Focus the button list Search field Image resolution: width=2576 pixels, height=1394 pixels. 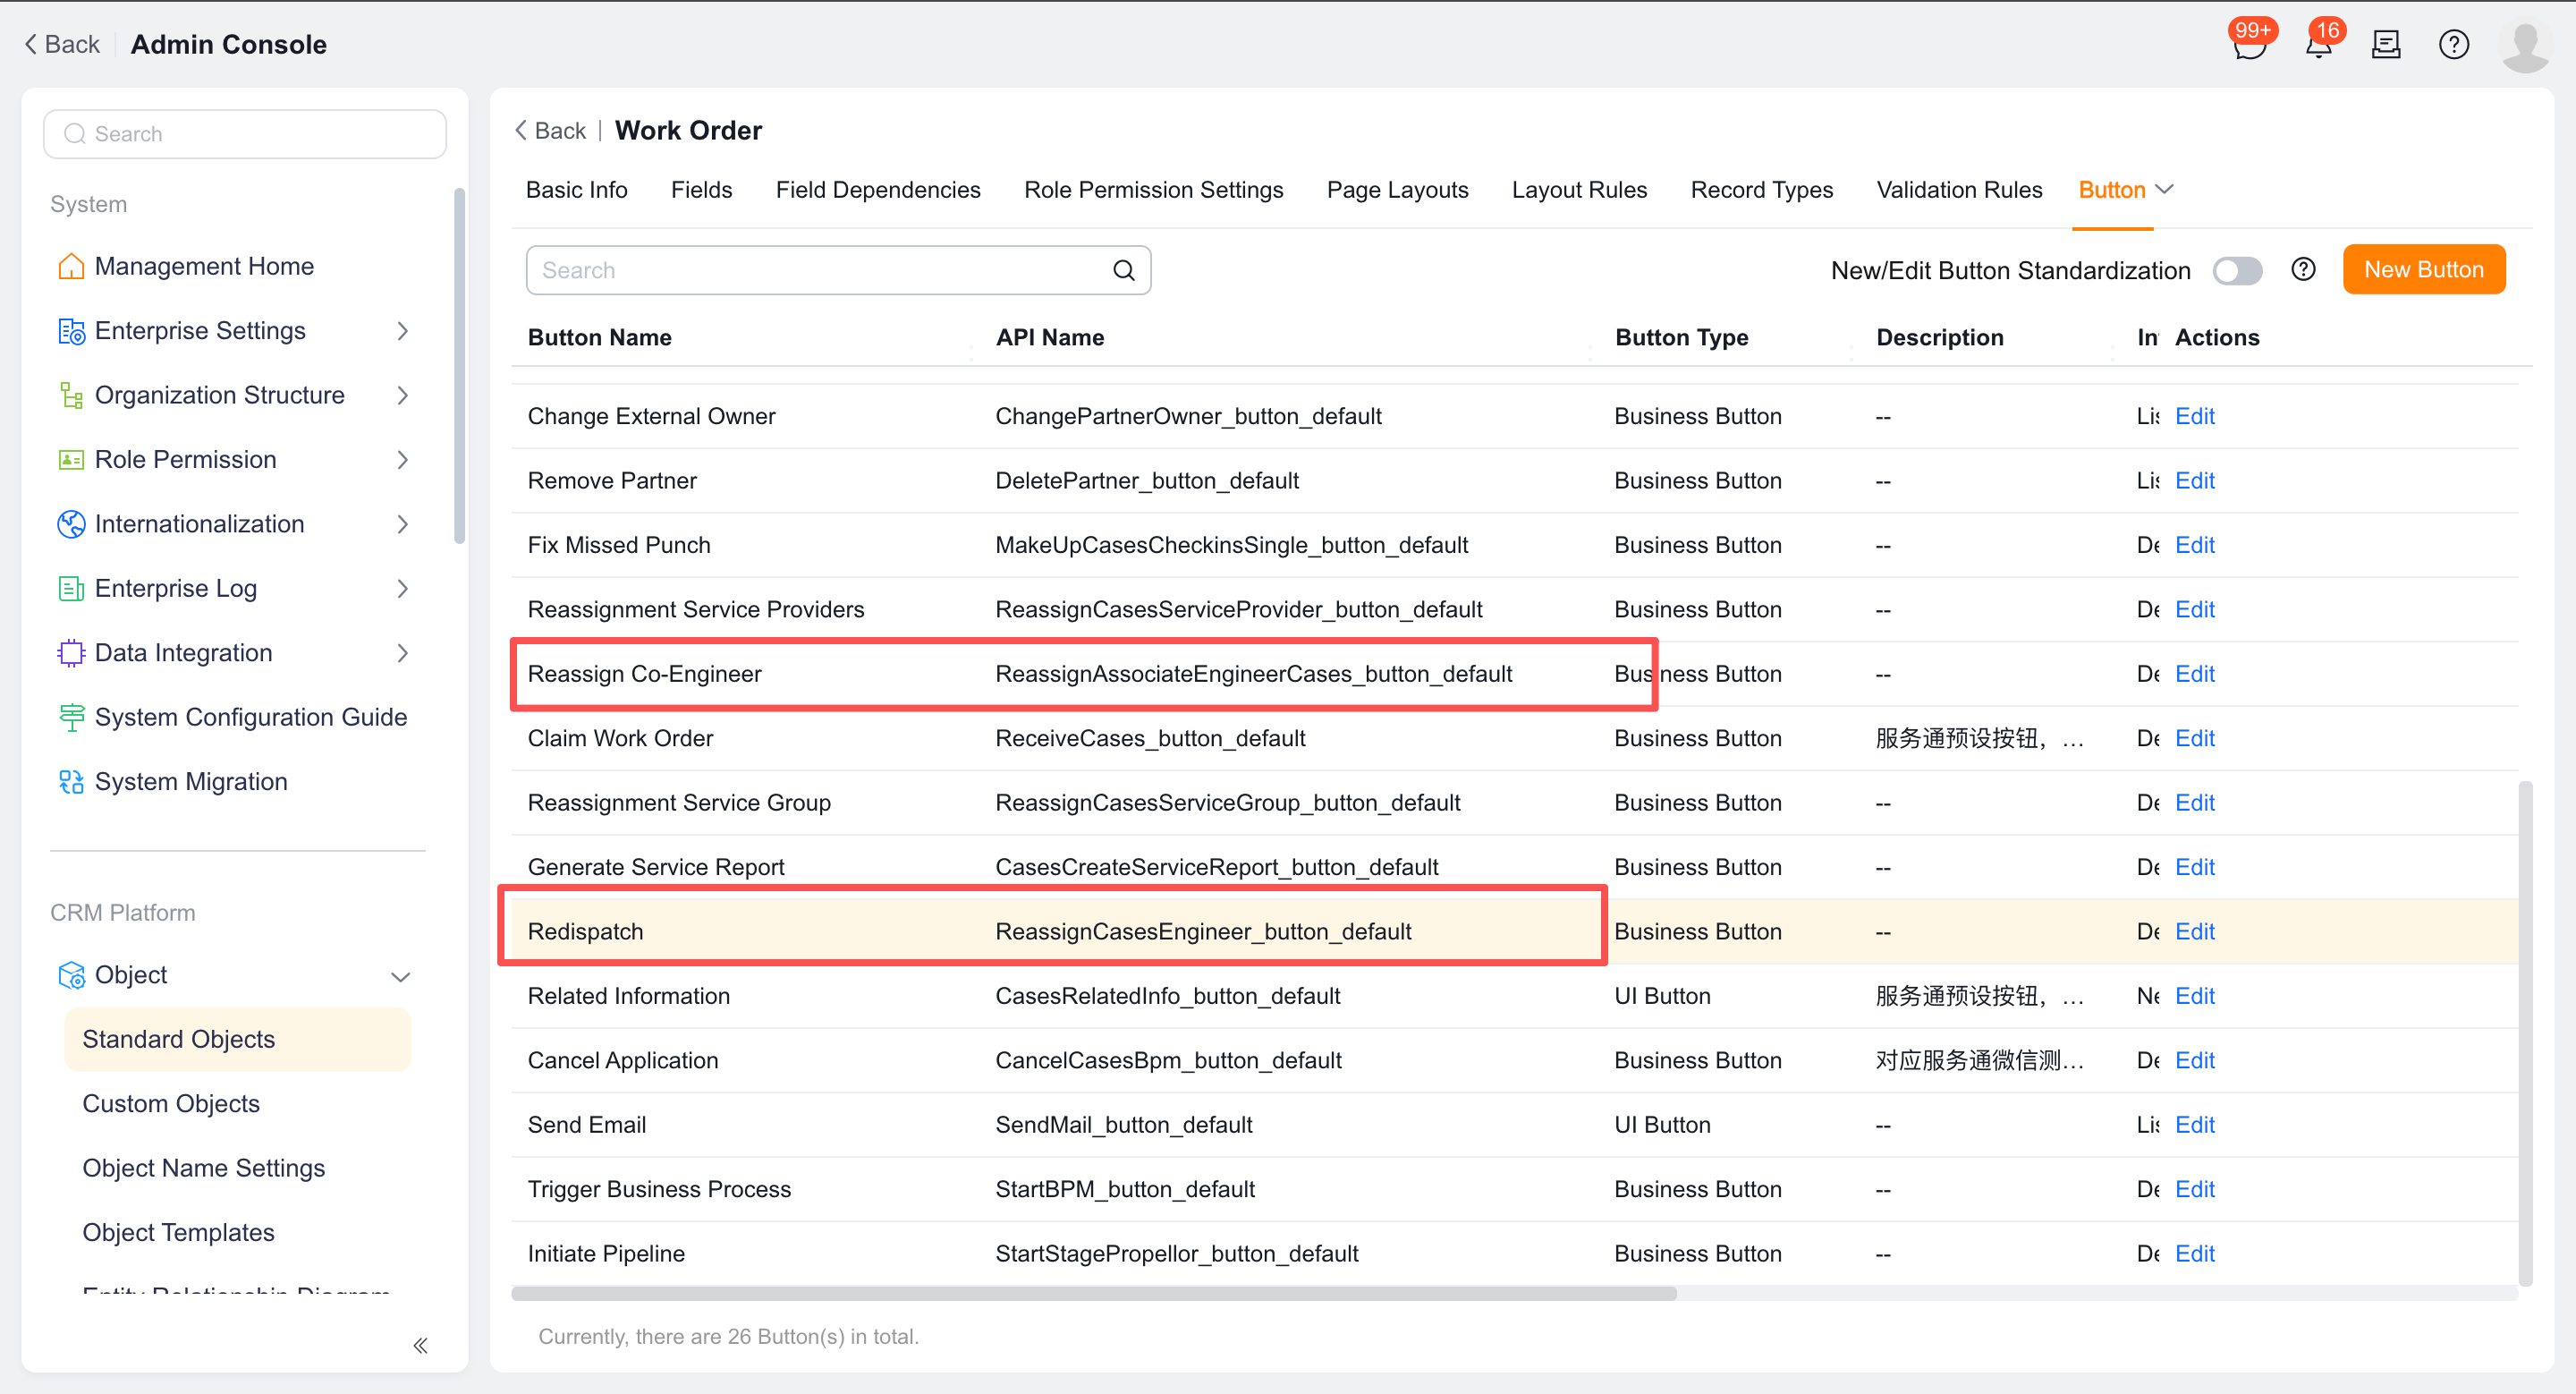838,270
